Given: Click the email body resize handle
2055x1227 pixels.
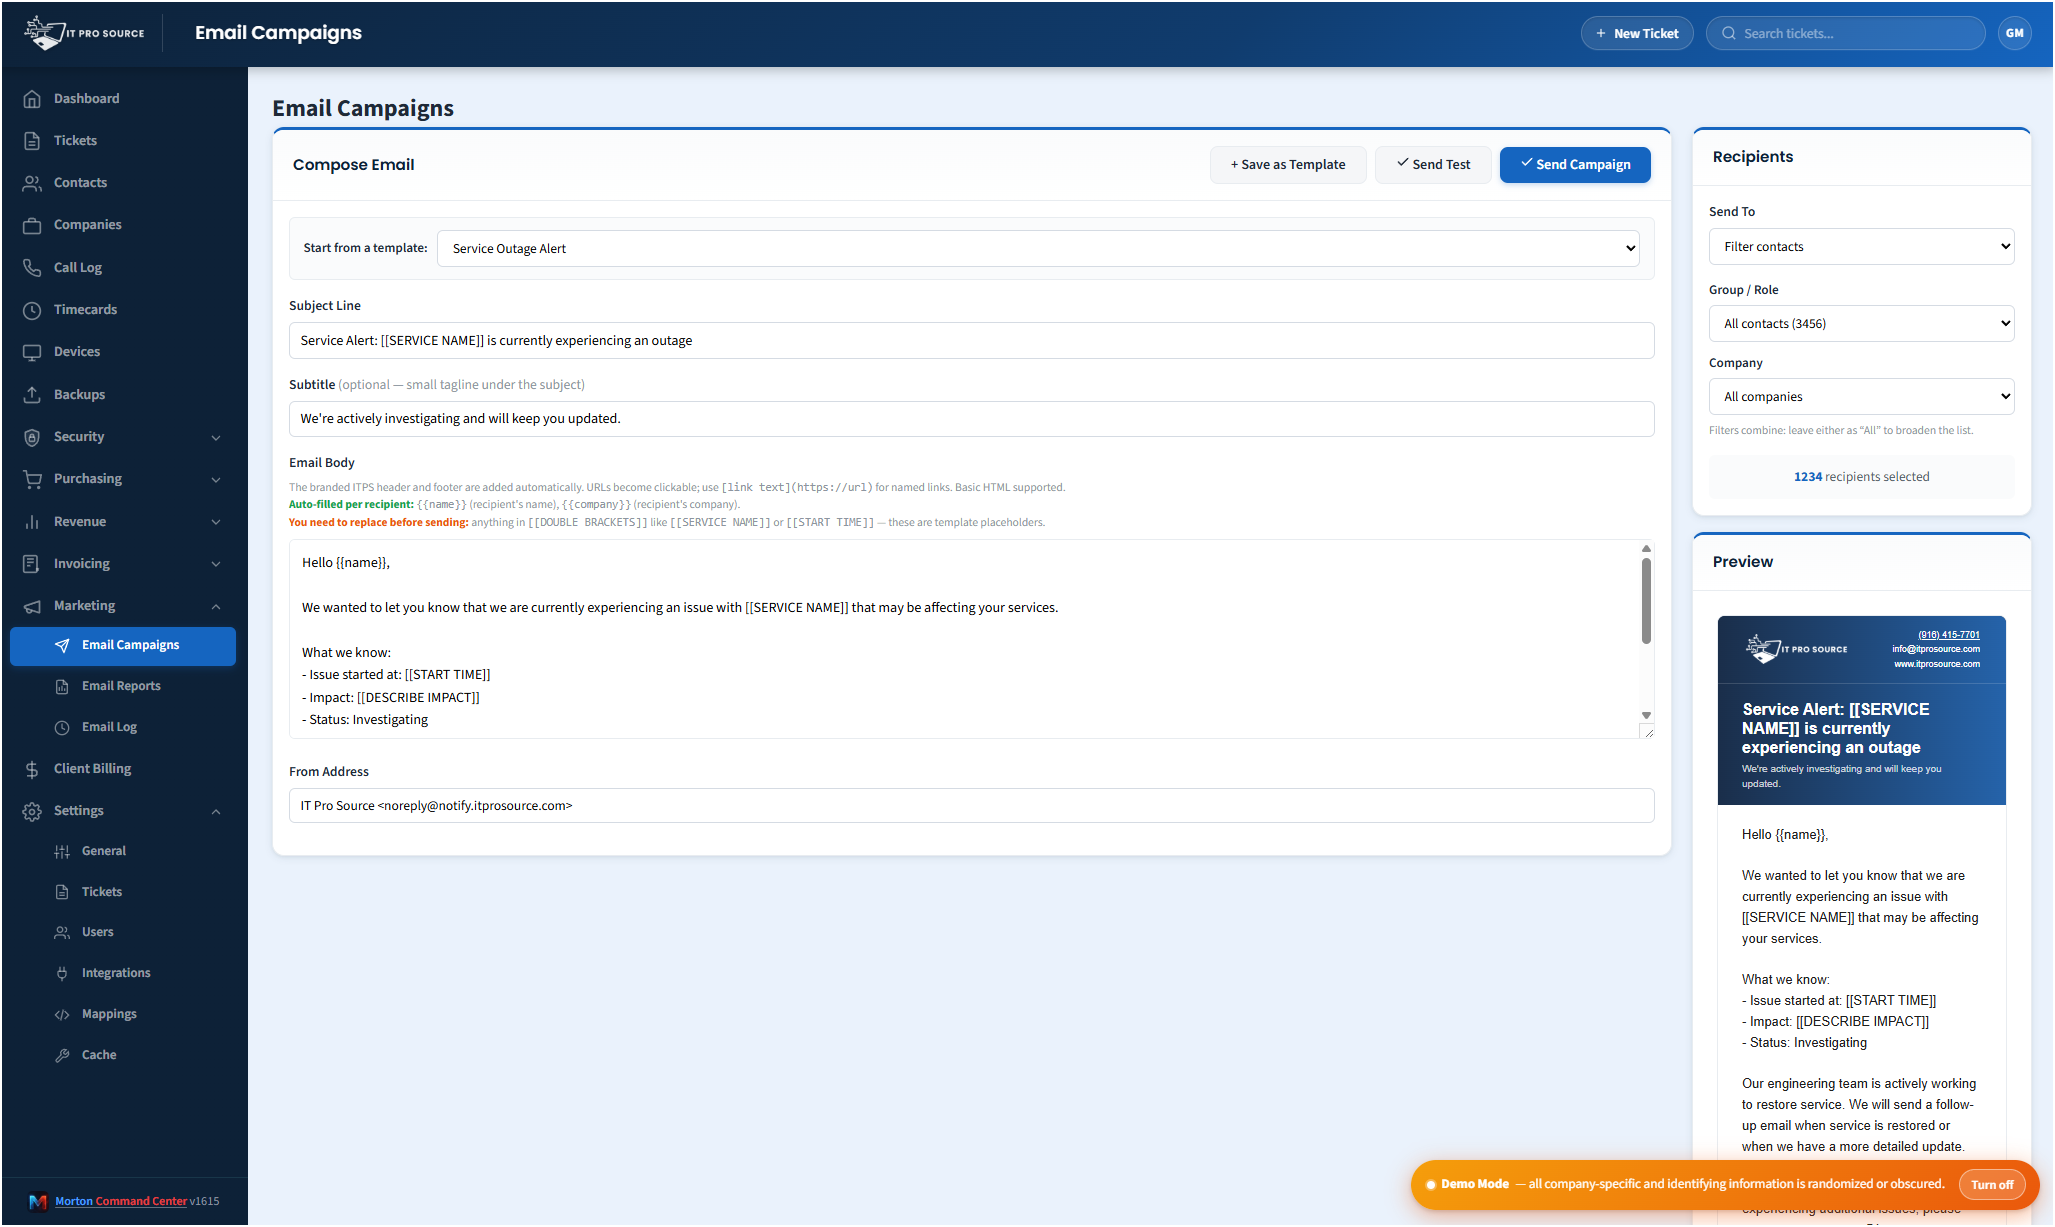Looking at the screenshot, I should tap(1647, 732).
